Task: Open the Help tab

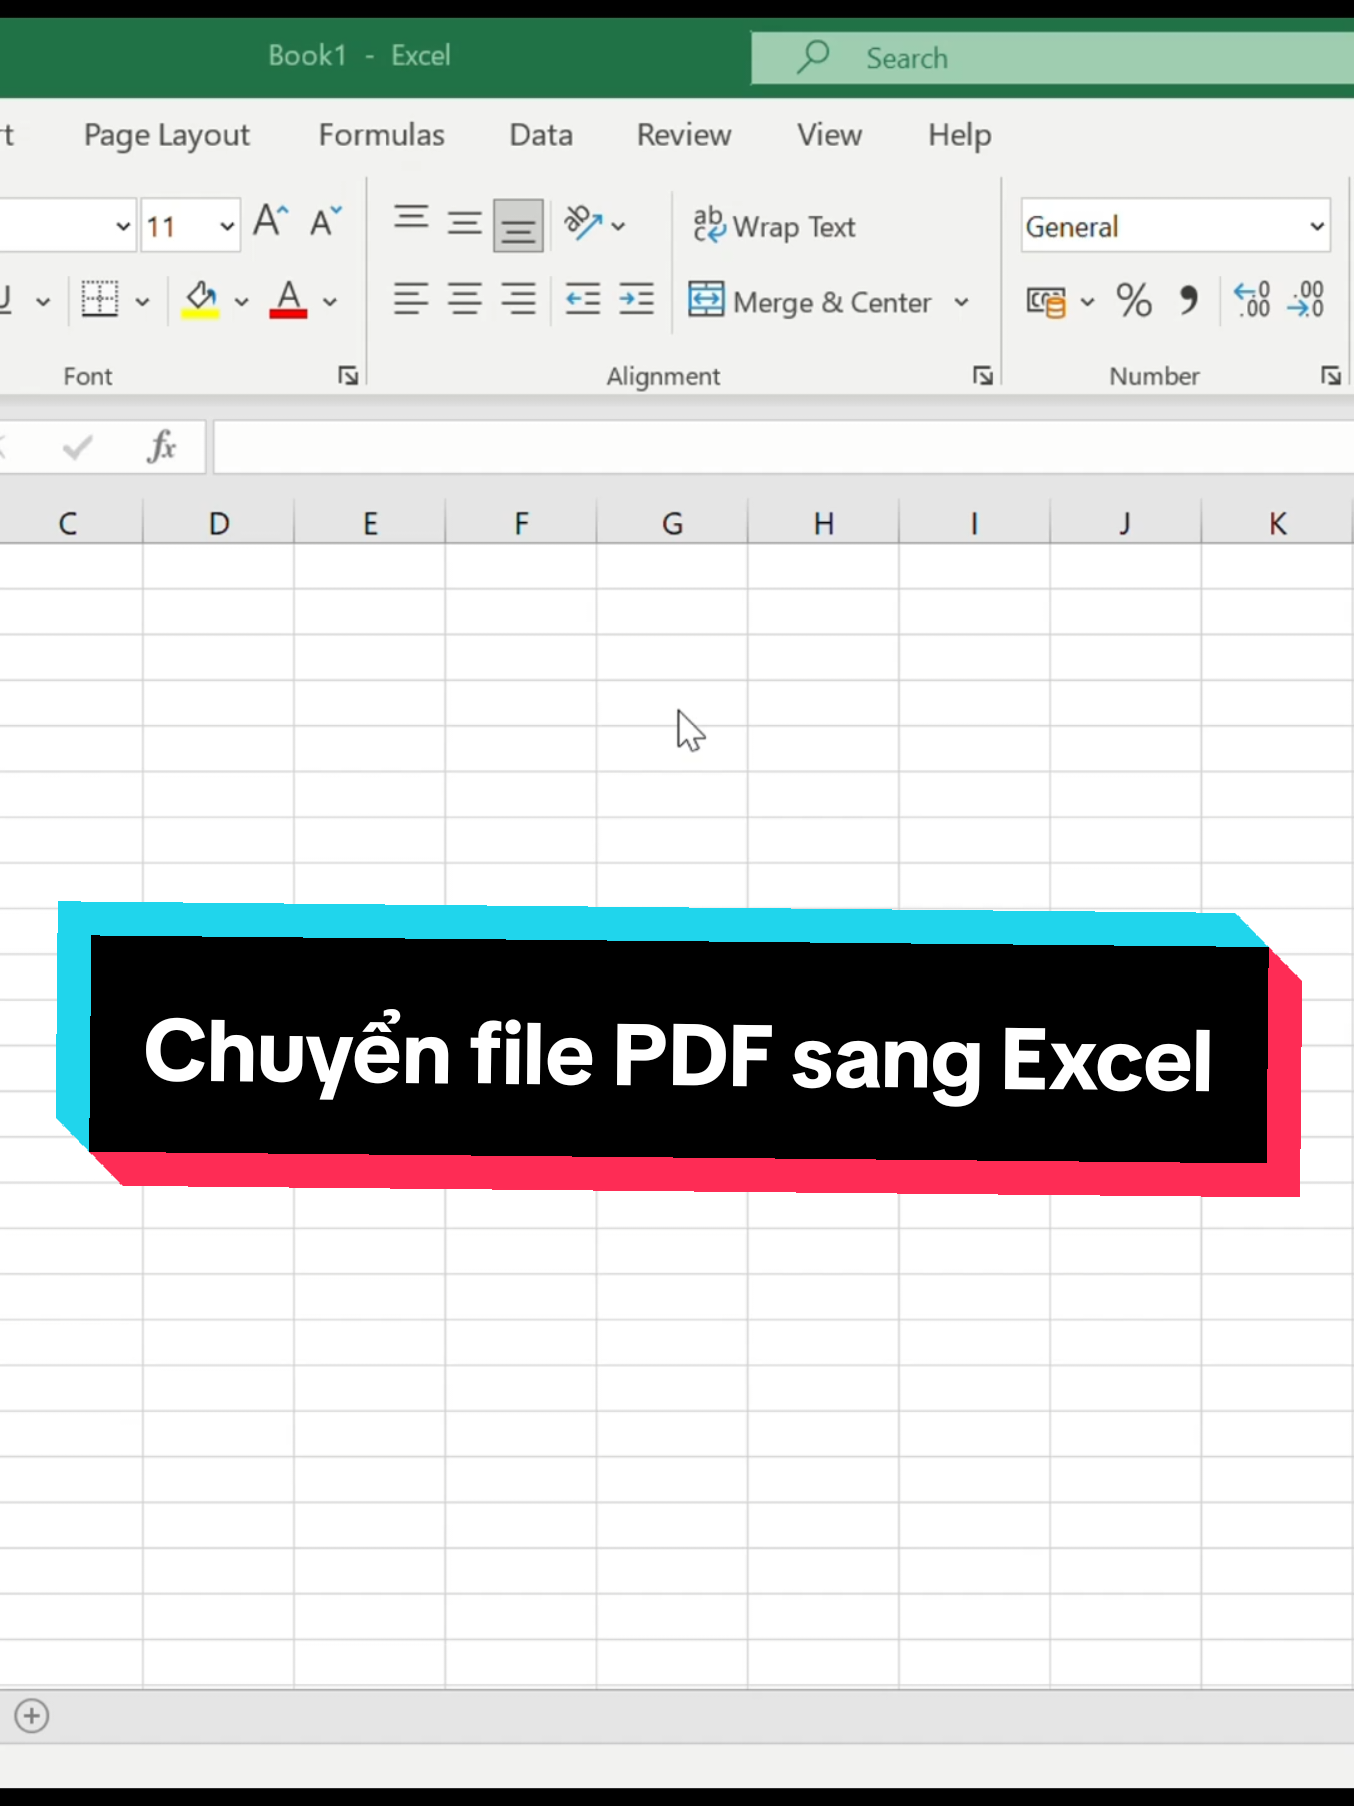Action: point(960,135)
